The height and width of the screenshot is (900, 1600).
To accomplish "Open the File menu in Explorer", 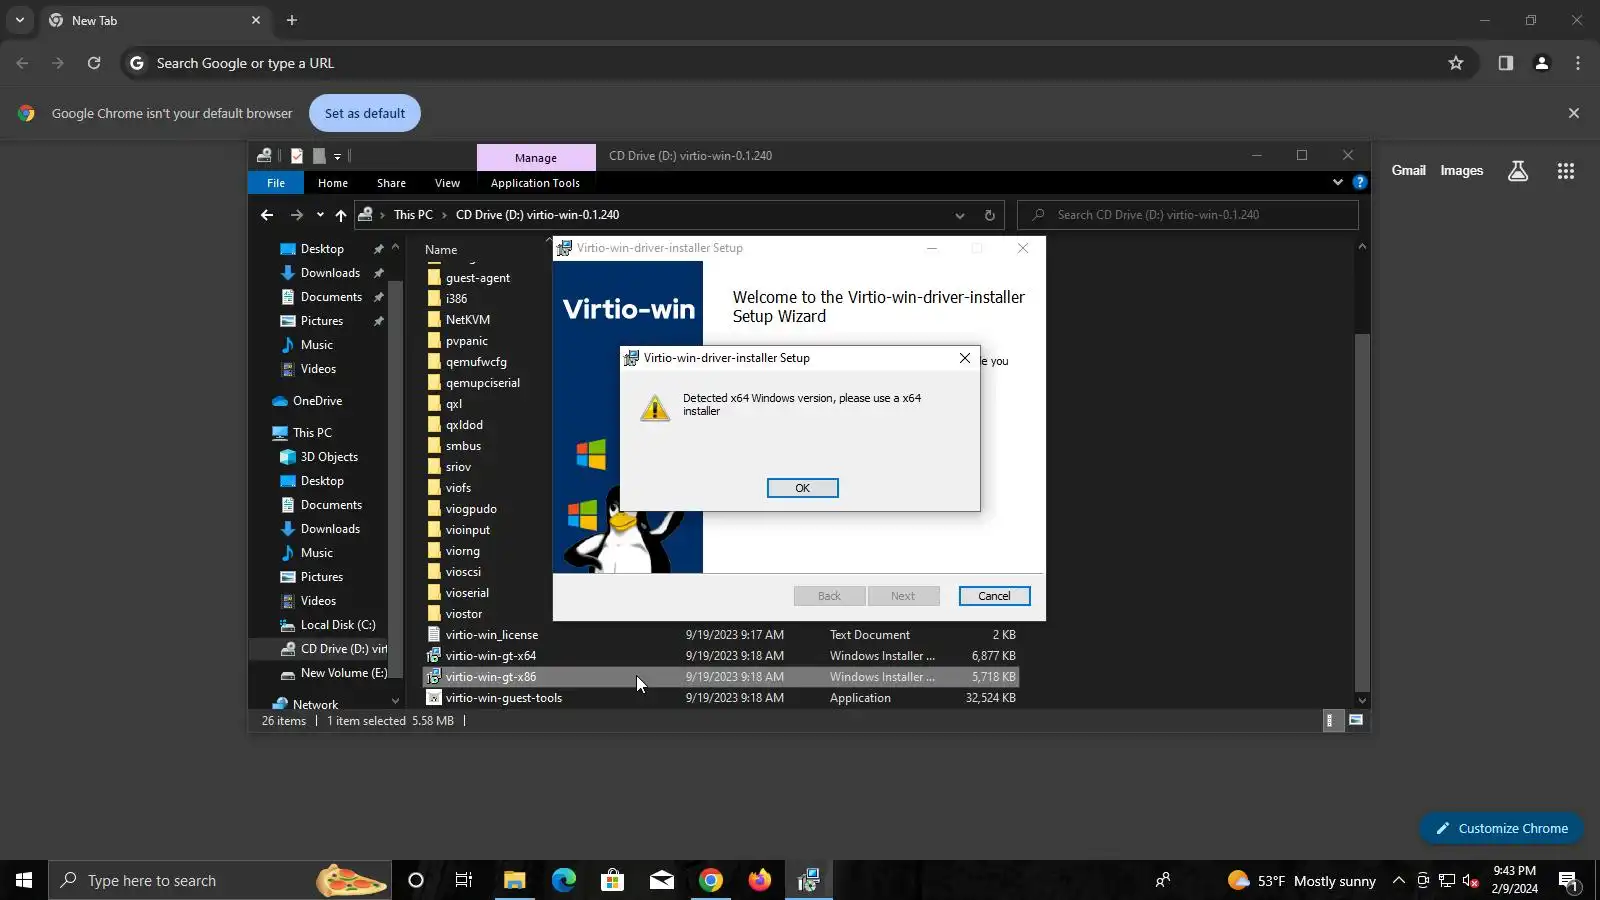I will pyautogui.click(x=276, y=183).
